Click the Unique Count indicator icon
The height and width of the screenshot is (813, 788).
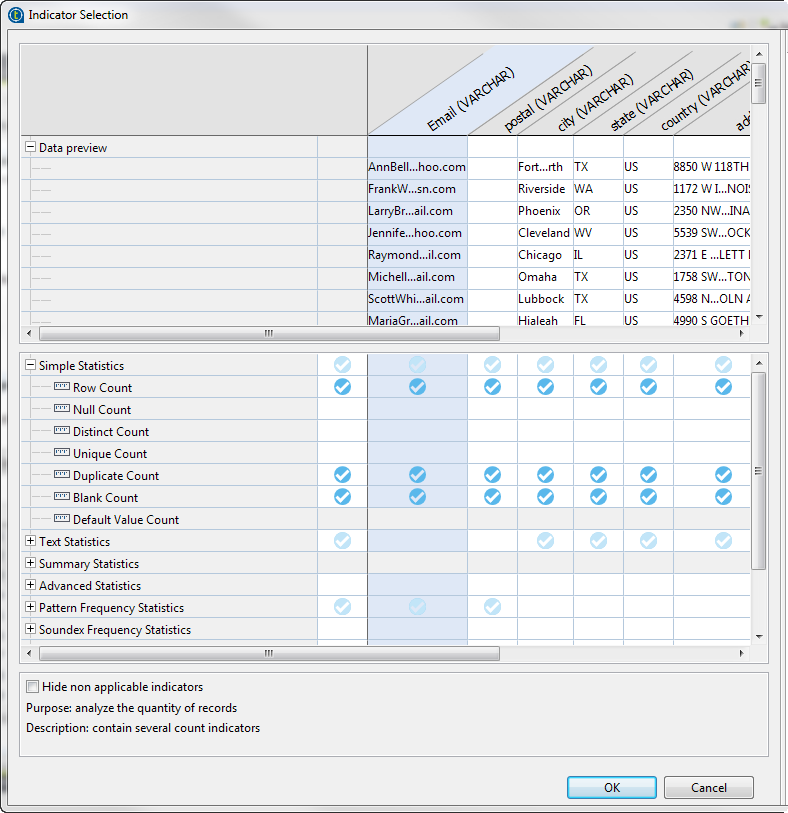coord(62,454)
